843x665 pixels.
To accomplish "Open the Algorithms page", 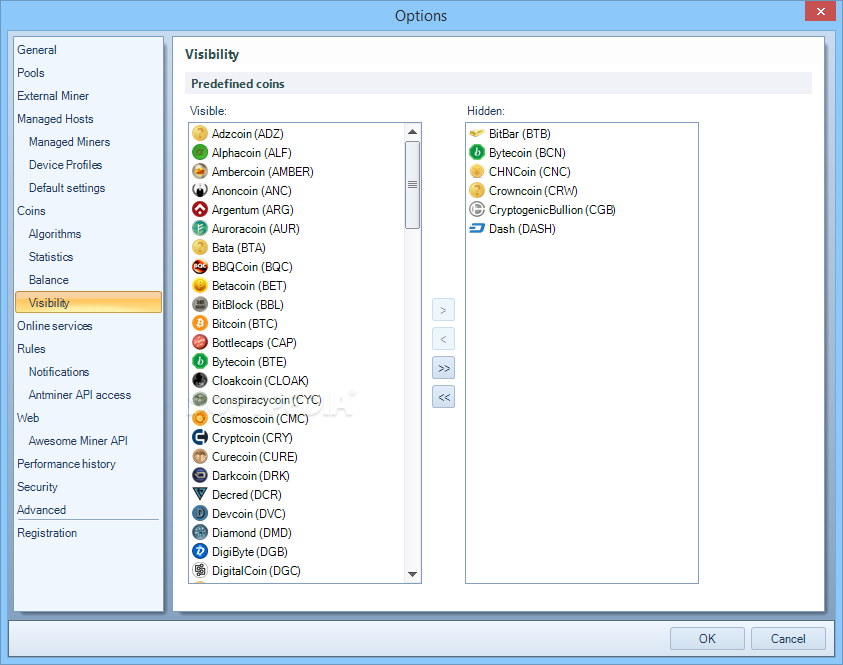I will pyautogui.click(x=55, y=234).
